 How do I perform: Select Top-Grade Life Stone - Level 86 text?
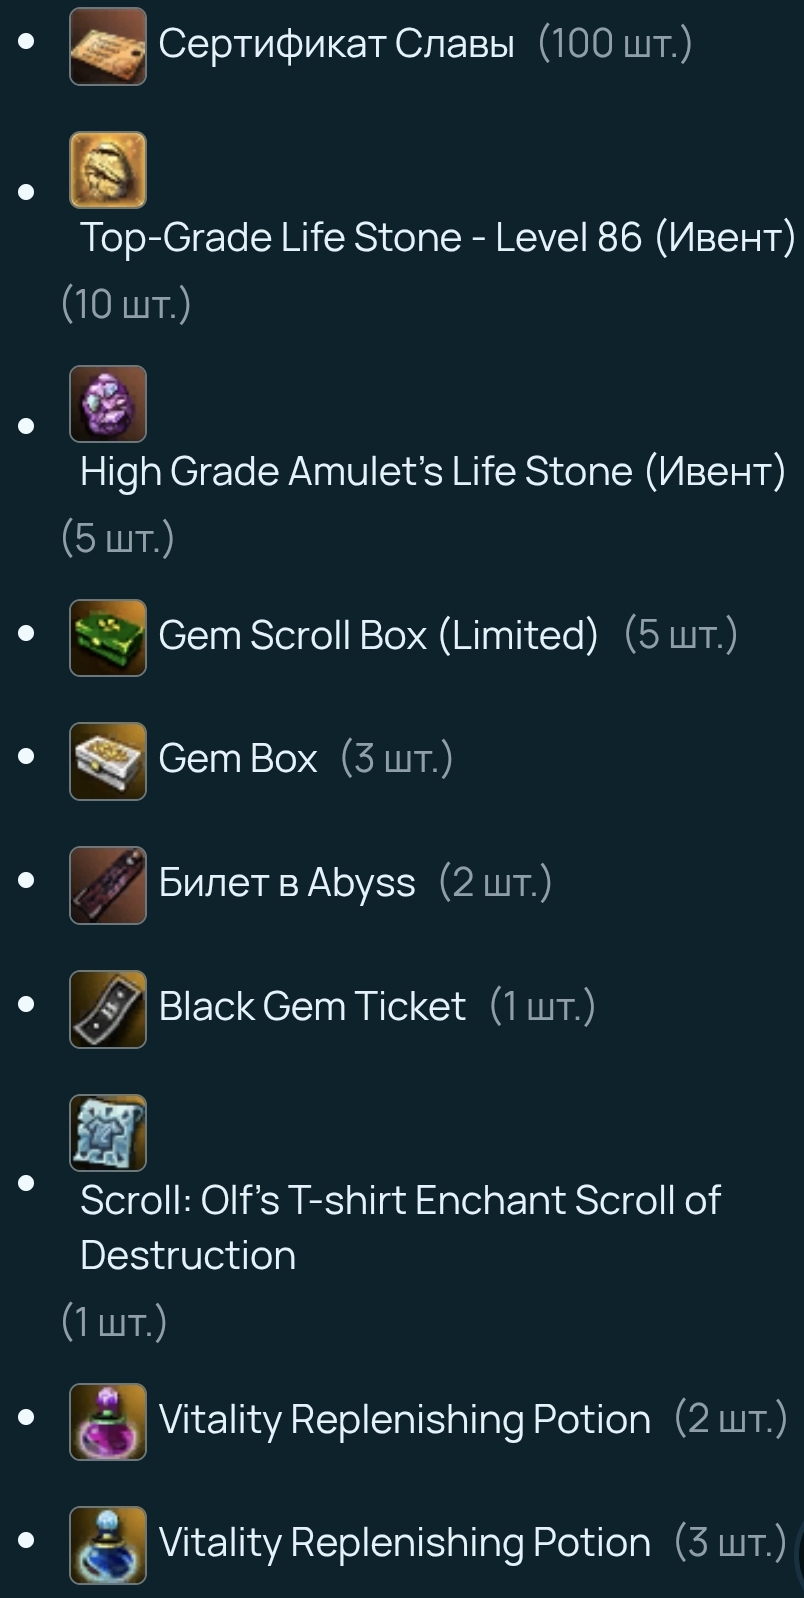click(361, 238)
